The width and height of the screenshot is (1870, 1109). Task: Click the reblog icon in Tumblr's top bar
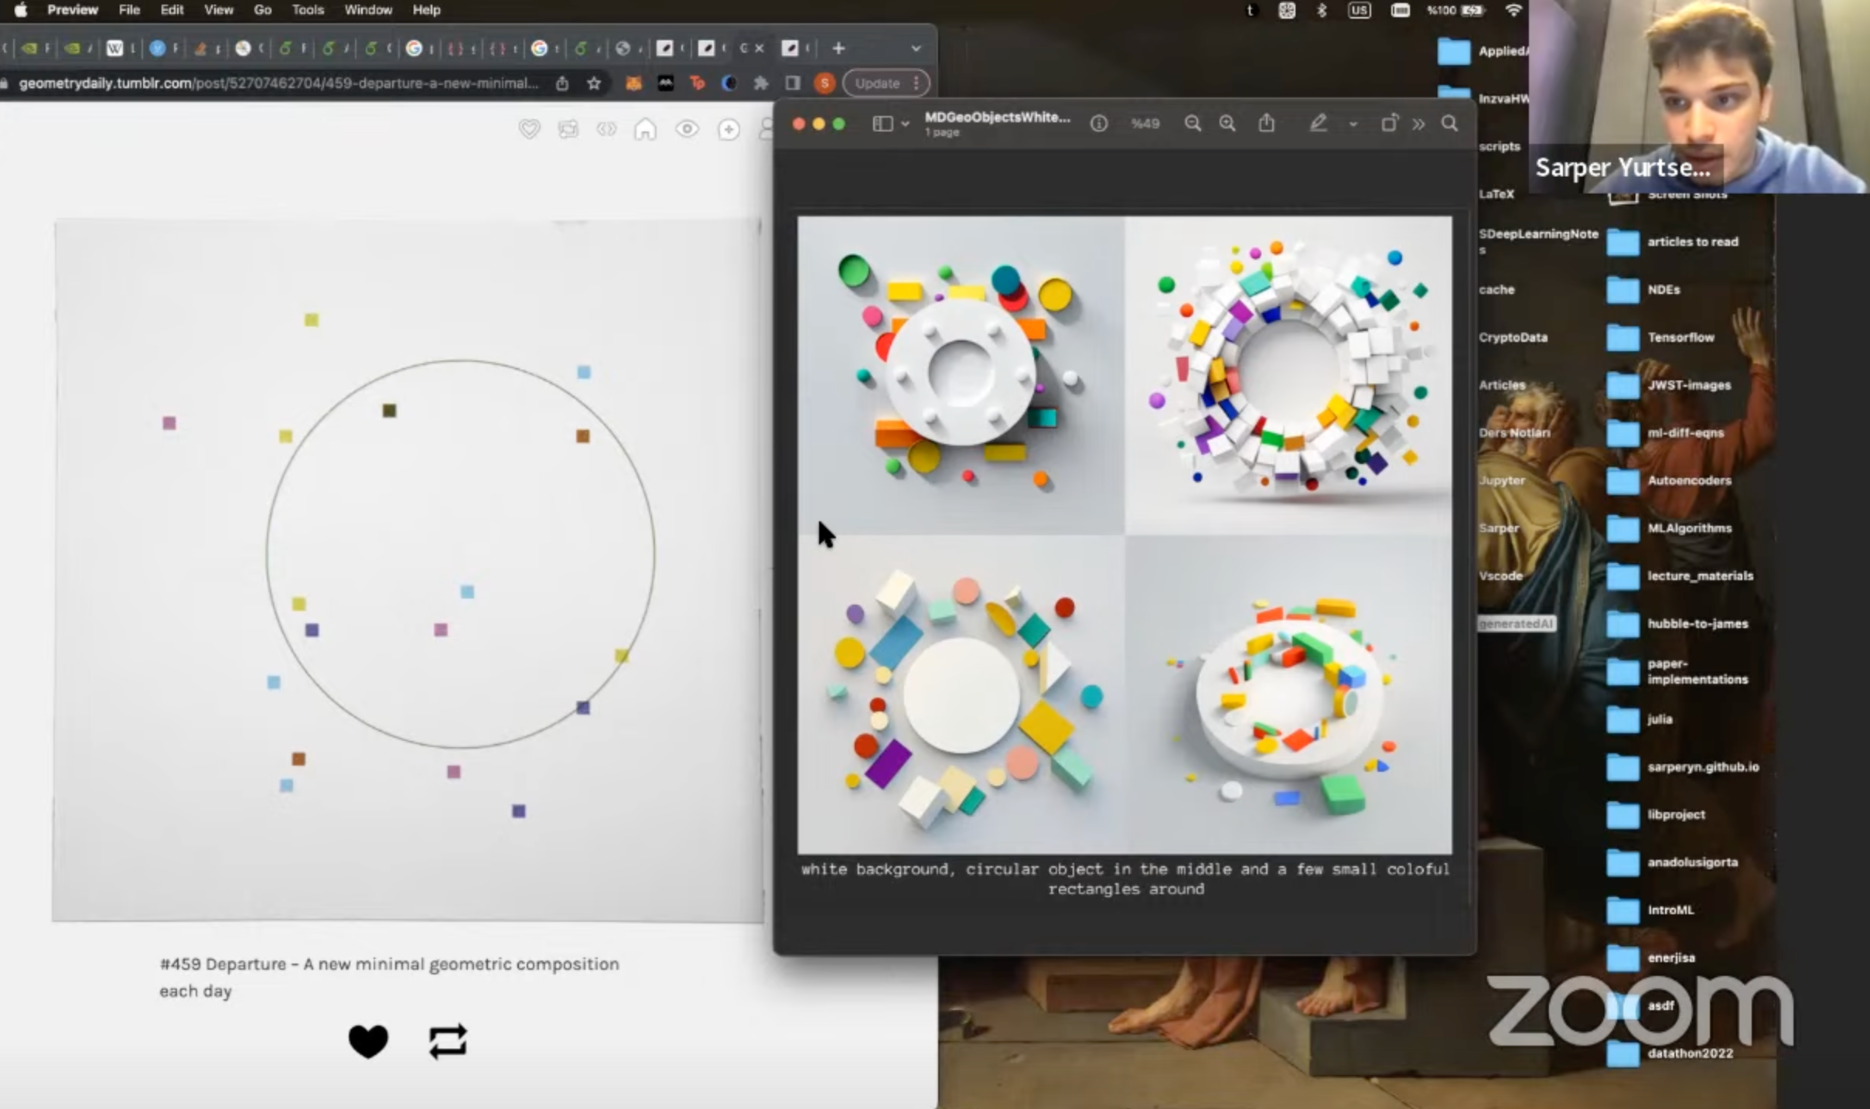click(568, 129)
